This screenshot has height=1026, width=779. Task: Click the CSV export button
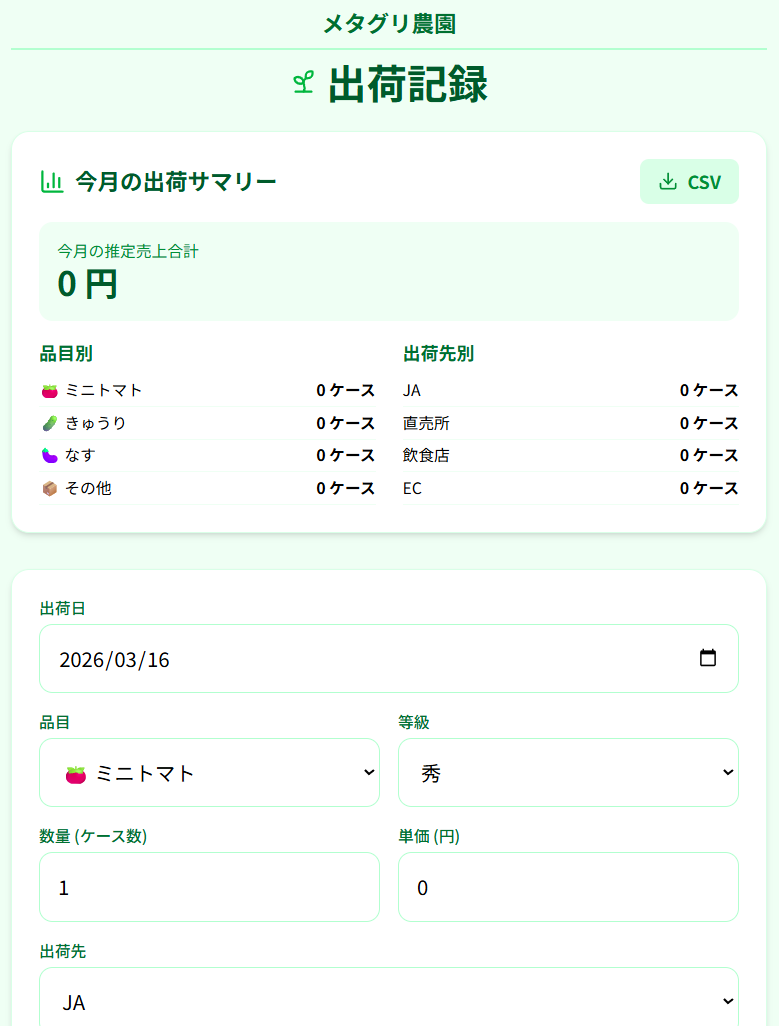pos(689,181)
